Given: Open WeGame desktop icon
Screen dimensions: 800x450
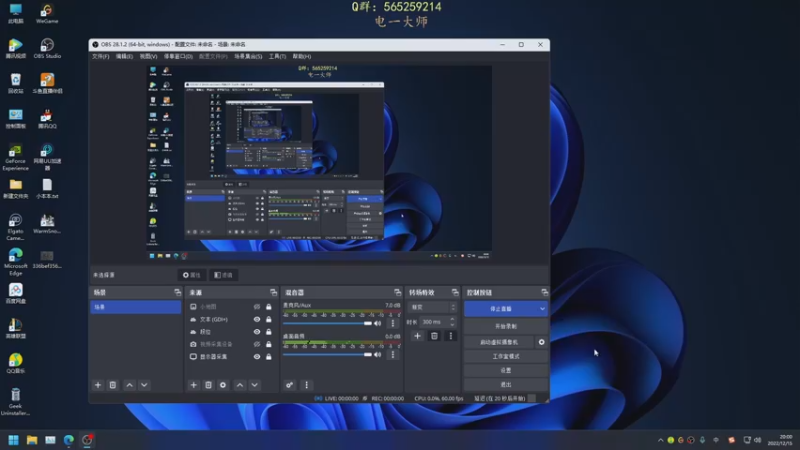Looking at the screenshot, I should (47, 14).
